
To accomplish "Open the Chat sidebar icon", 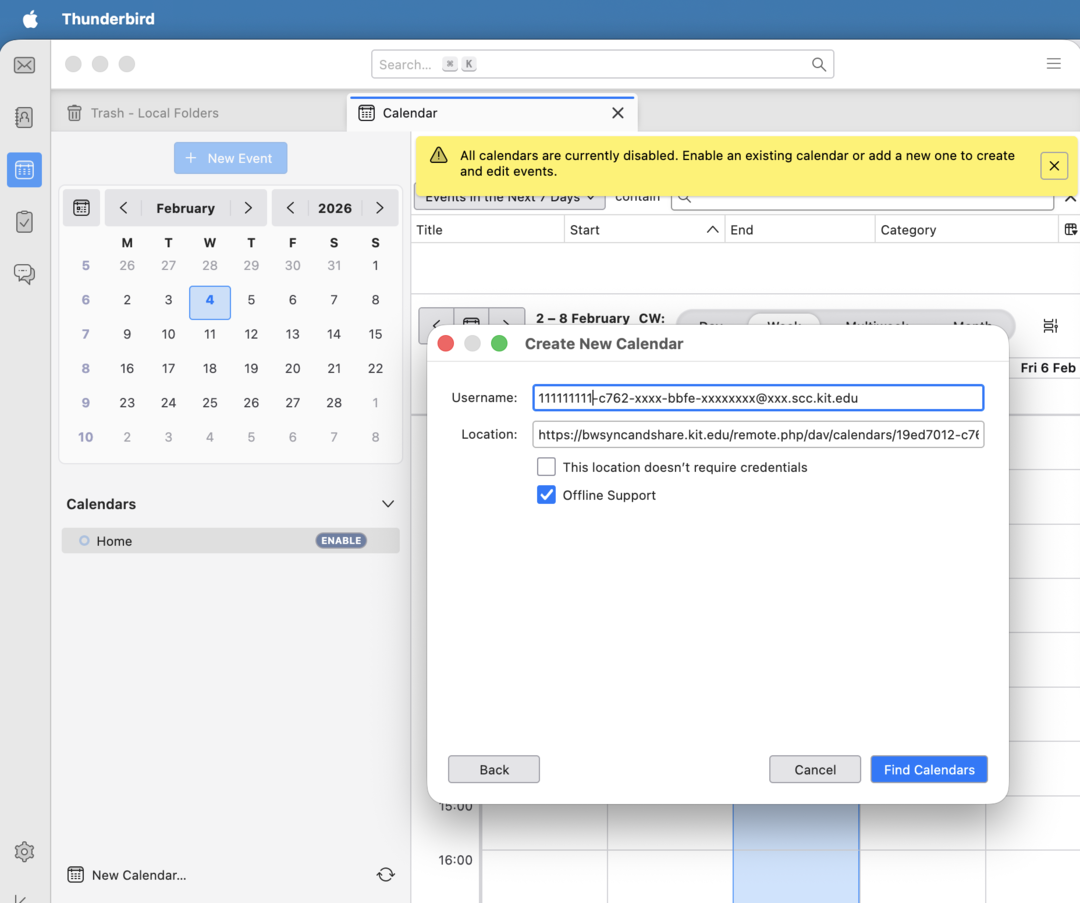I will coord(24,274).
